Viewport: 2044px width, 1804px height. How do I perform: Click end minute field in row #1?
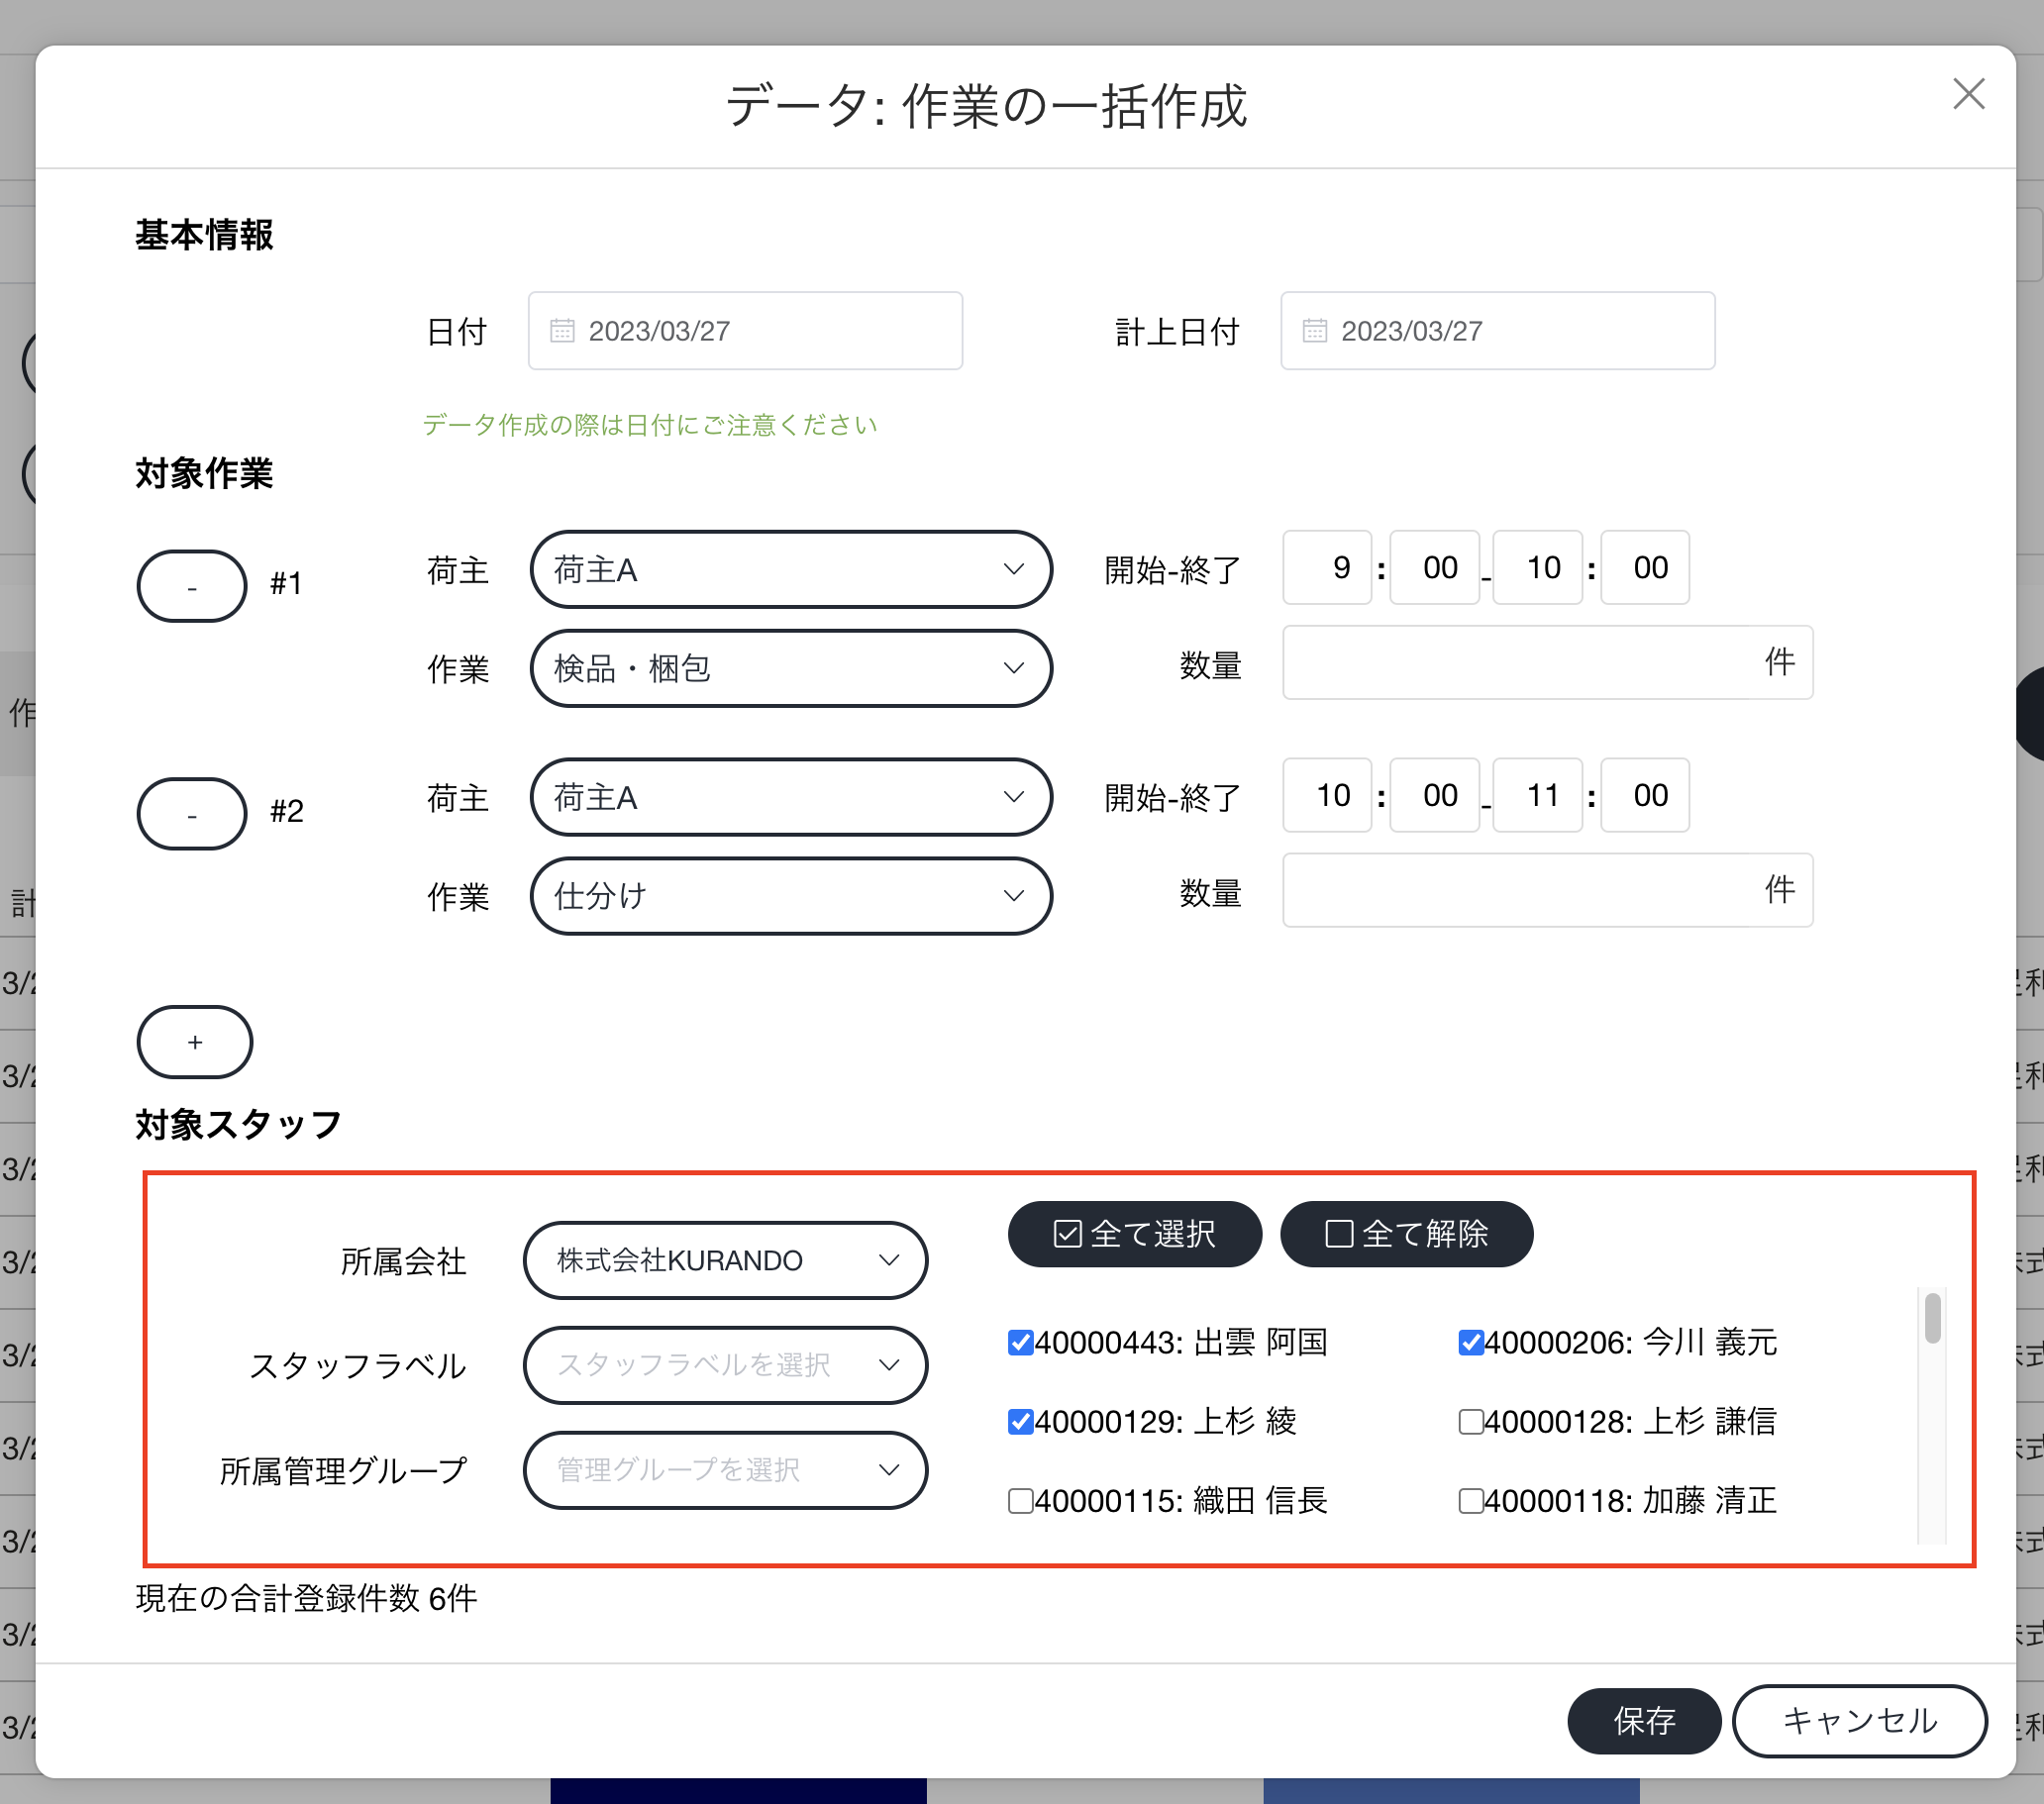(x=1645, y=567)
